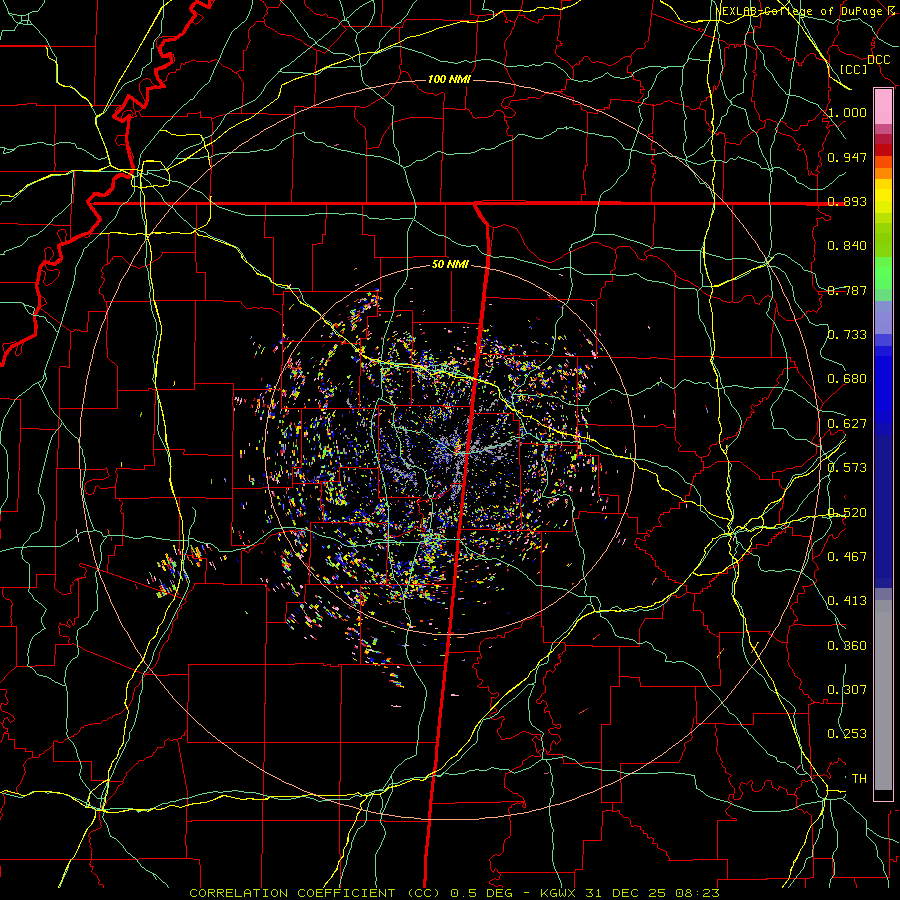Pick the bright green segment of the color bar

[883, 274]
